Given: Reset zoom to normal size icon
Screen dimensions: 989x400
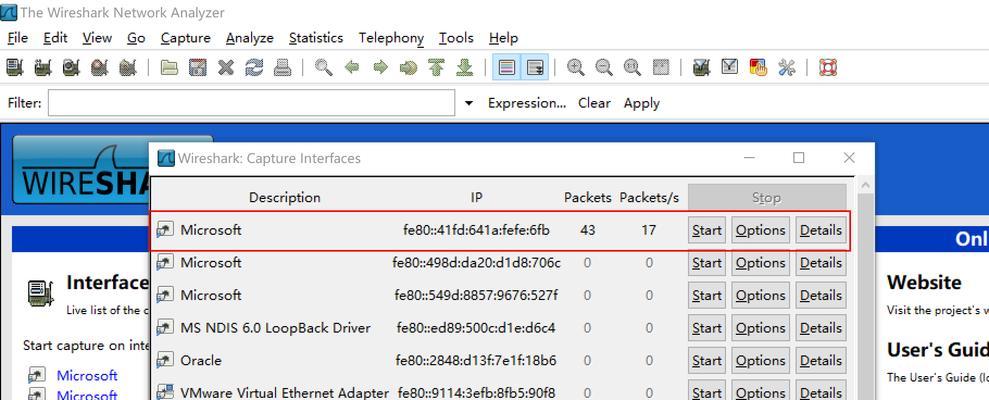Looking at the screenshot, I should tap(632, 68).
